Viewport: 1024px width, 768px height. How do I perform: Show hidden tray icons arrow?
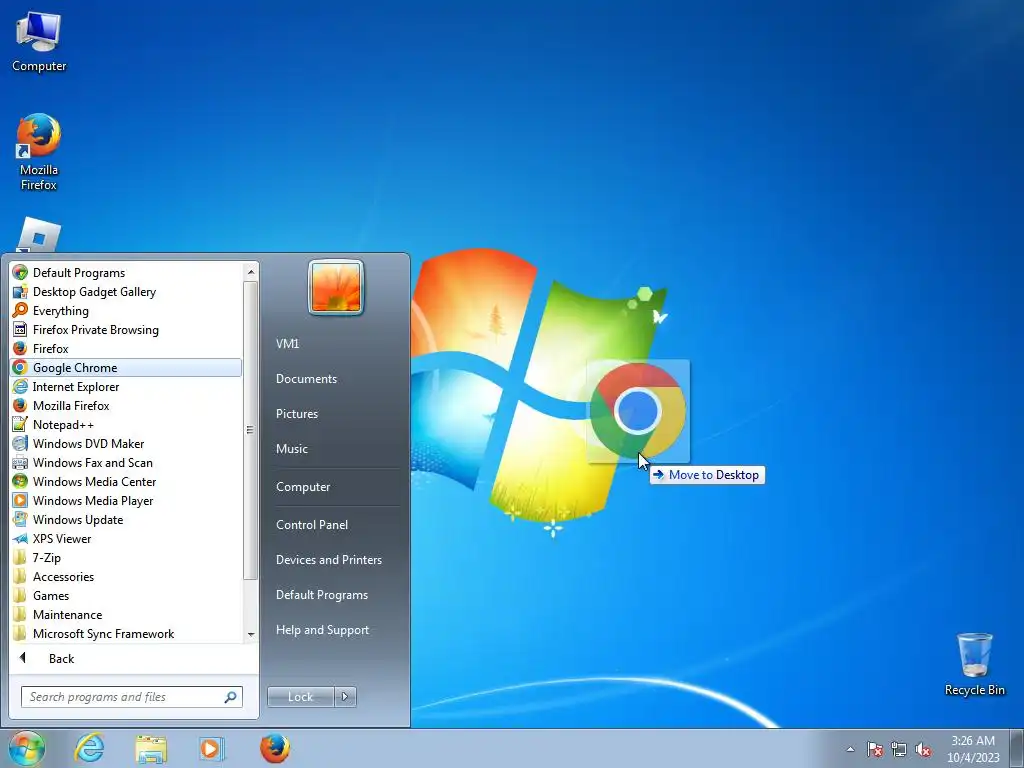(850, 749)
